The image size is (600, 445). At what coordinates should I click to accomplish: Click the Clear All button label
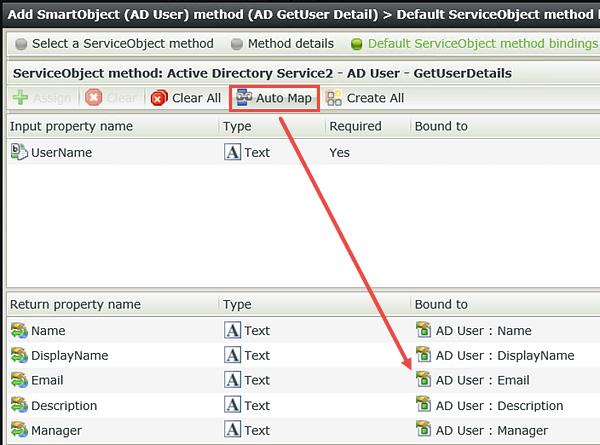(196, 98)
